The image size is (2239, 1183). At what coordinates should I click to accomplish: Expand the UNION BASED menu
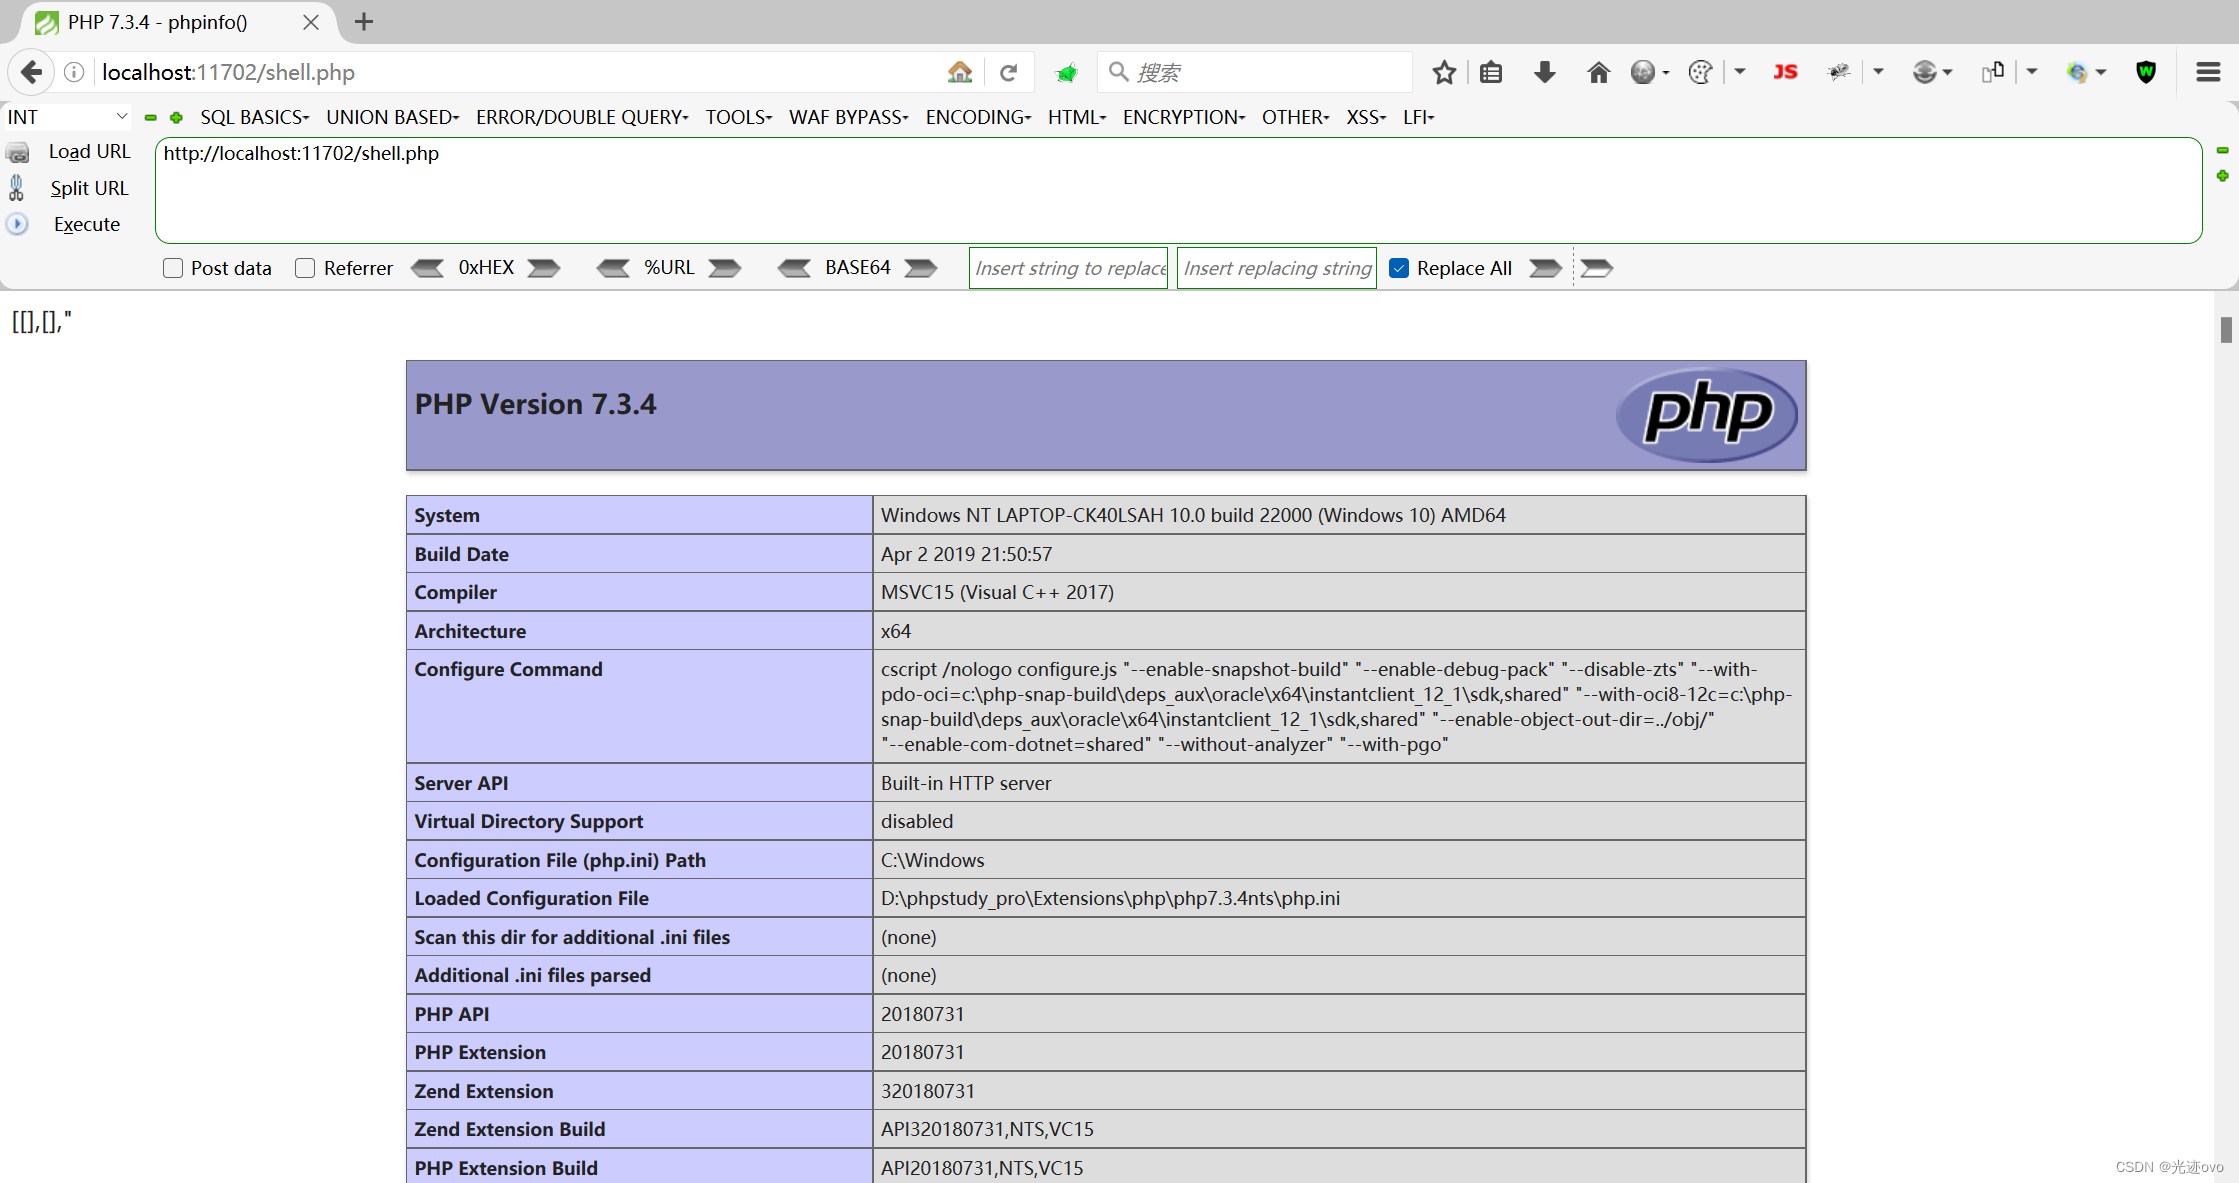(x=392, y=117)
